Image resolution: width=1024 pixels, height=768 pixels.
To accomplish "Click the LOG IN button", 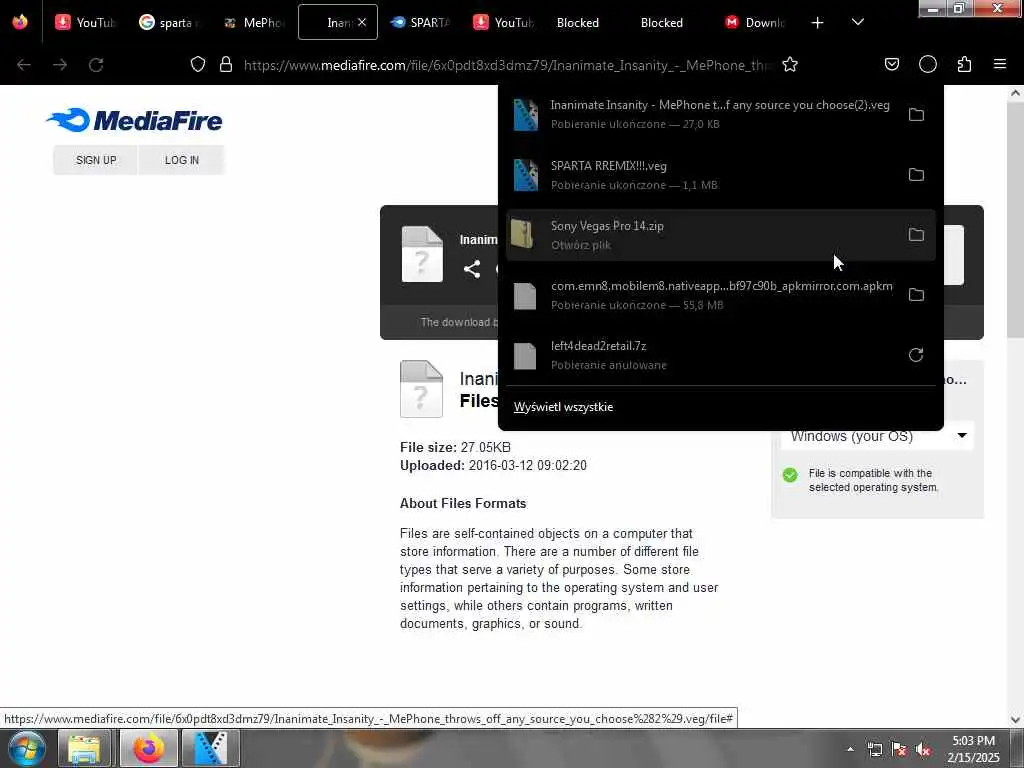I will pyautogui.click(x=182, y=160).
